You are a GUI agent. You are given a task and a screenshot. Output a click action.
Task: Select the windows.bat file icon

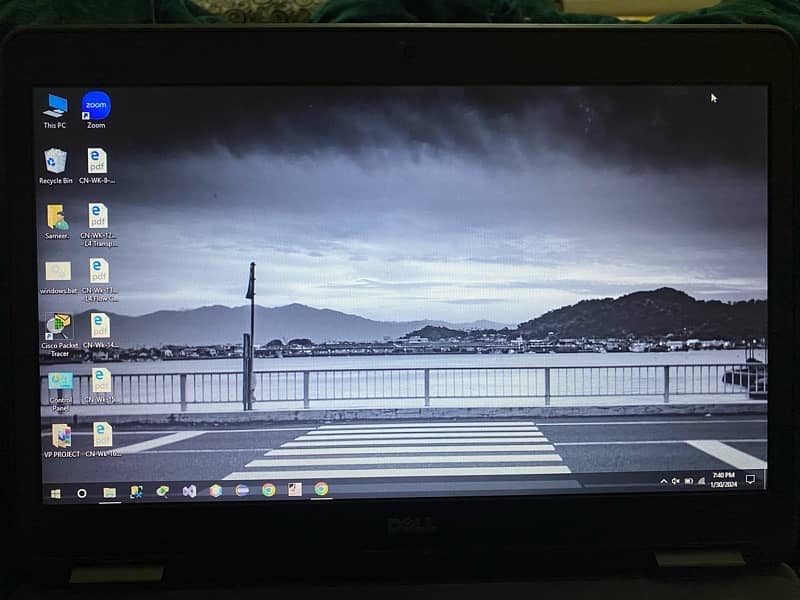coord(59,278)
